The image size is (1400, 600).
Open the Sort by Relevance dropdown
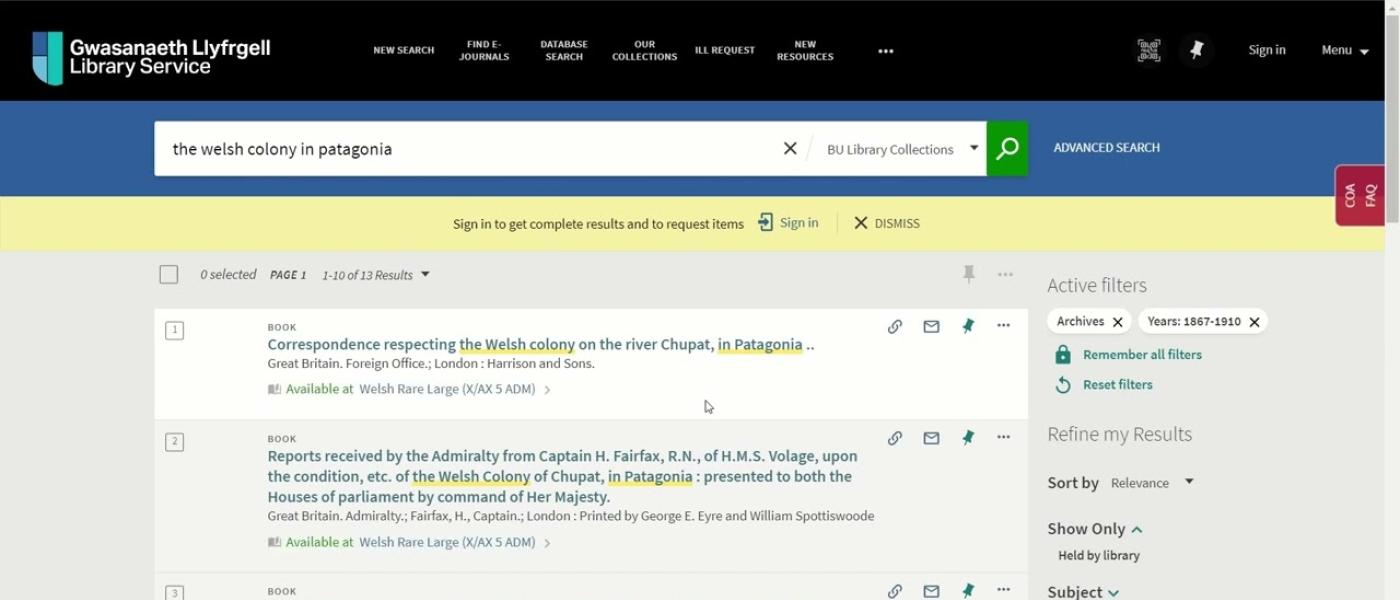[x=1152, y=483]
